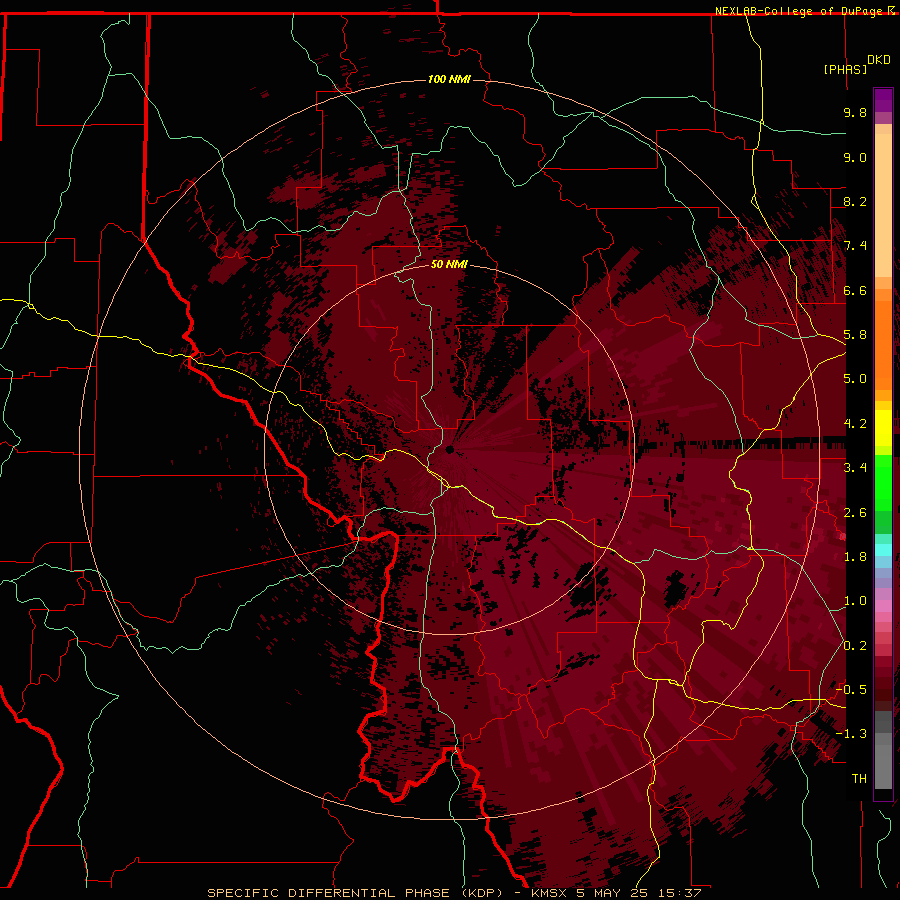Click the 9.8 scale value
The width and height of the screenshot is (900, 900).
(x=855, y=112)
